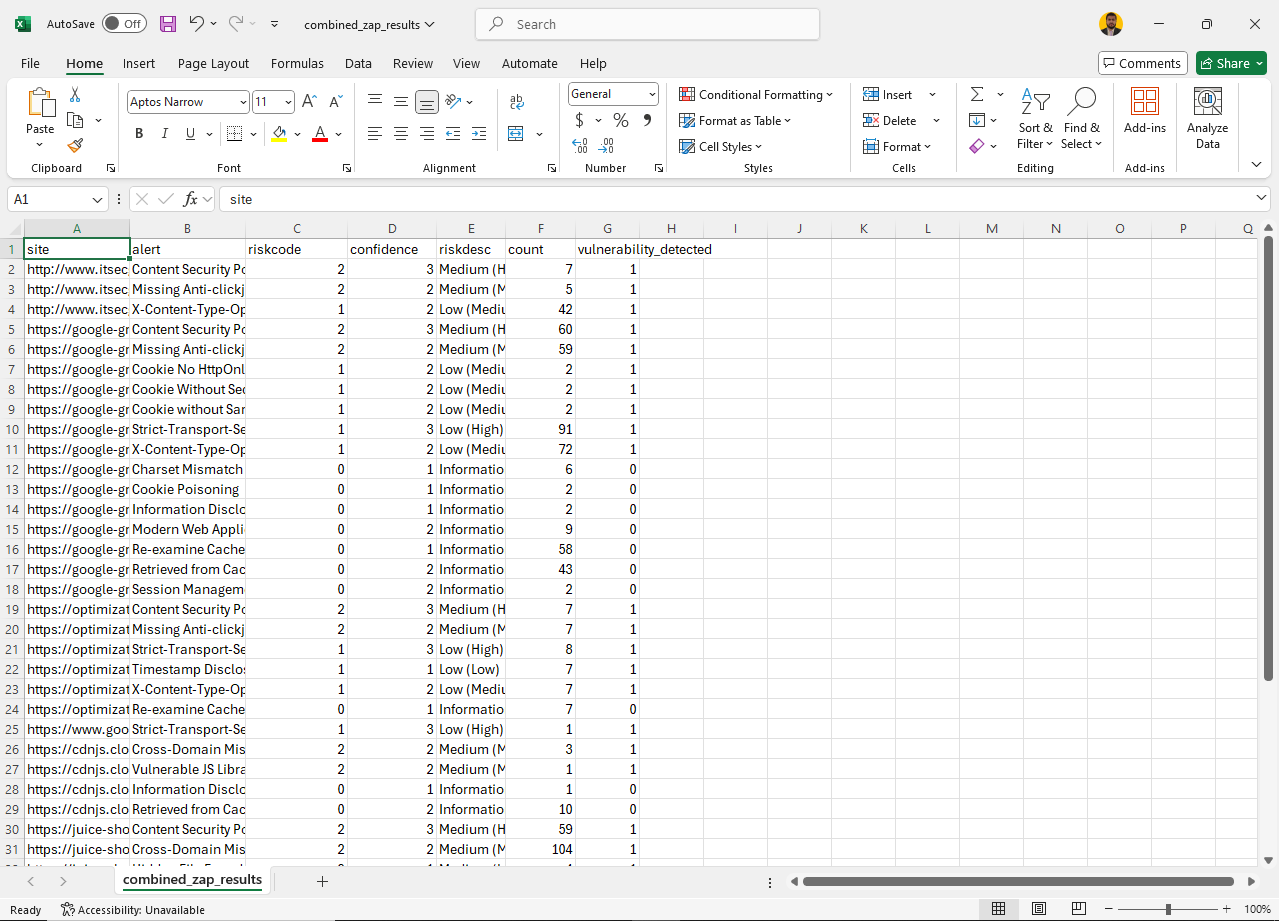Click Top Align icon
Viewport: 1279px width, 921px height.
coord(375,101)
